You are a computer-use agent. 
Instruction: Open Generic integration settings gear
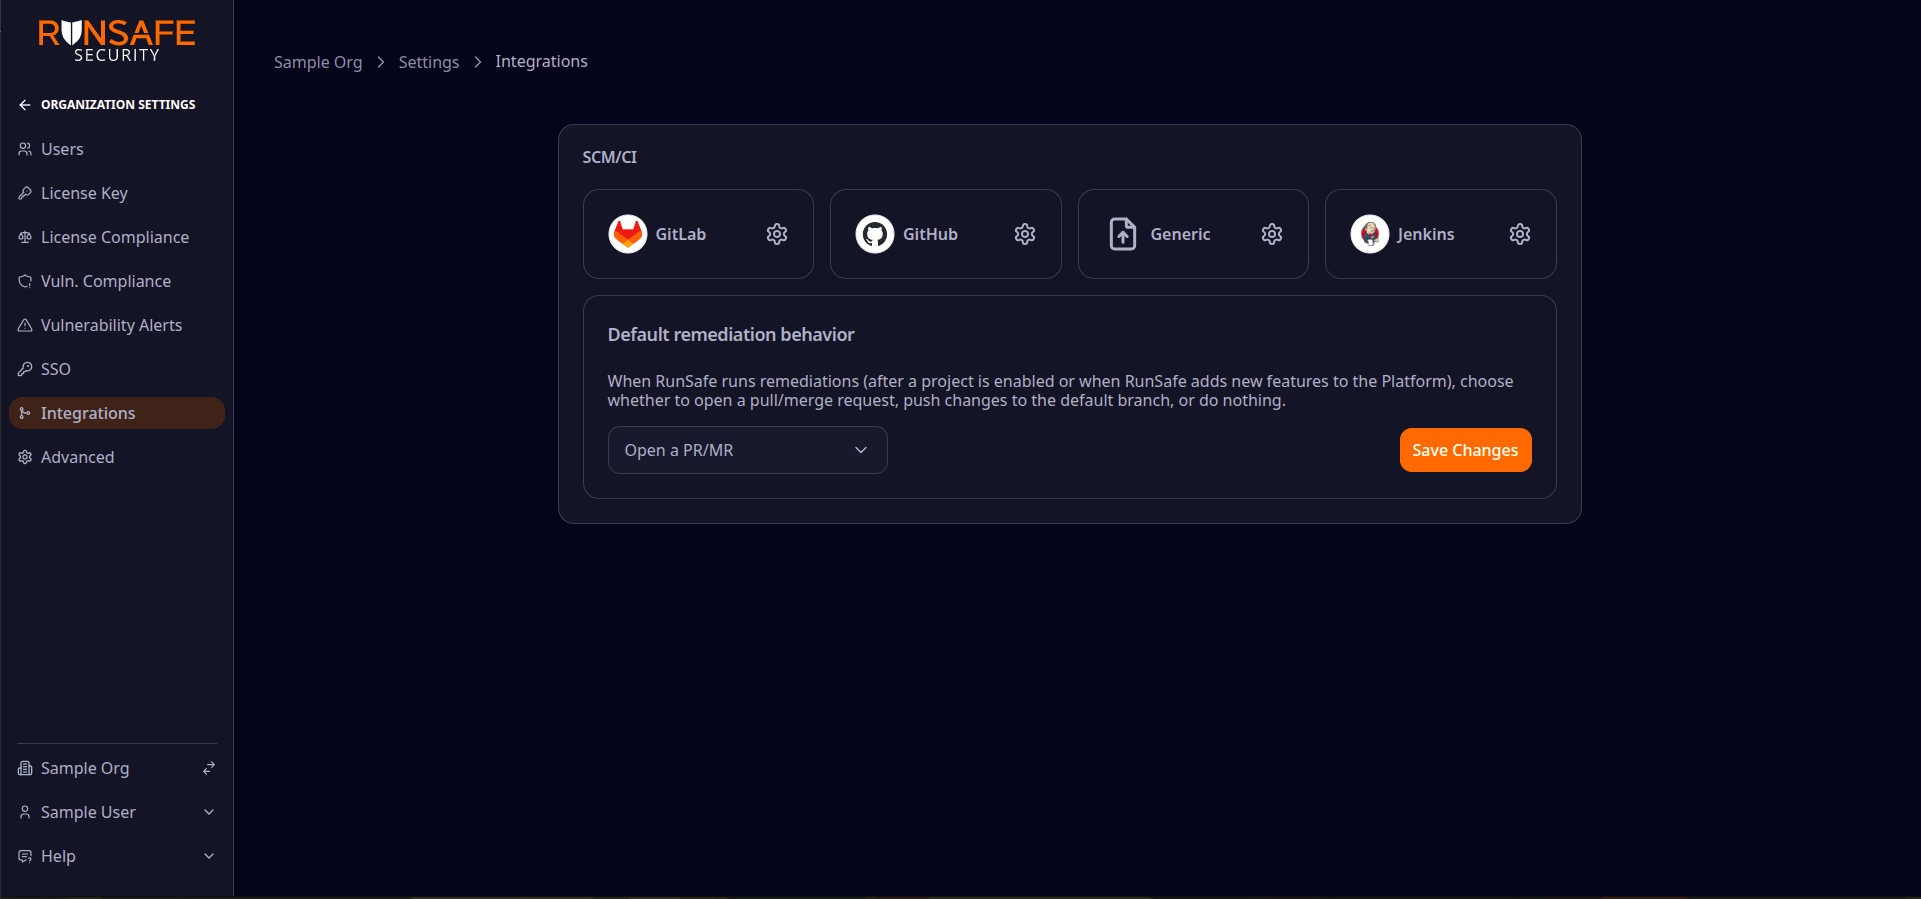coord(1272,234)
